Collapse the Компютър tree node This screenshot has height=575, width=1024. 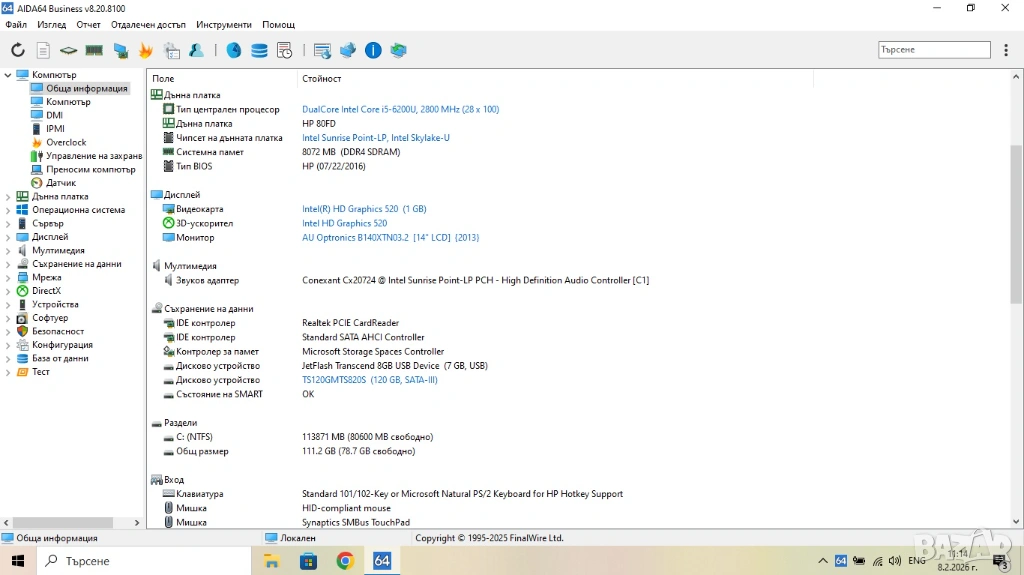point(8,75)
